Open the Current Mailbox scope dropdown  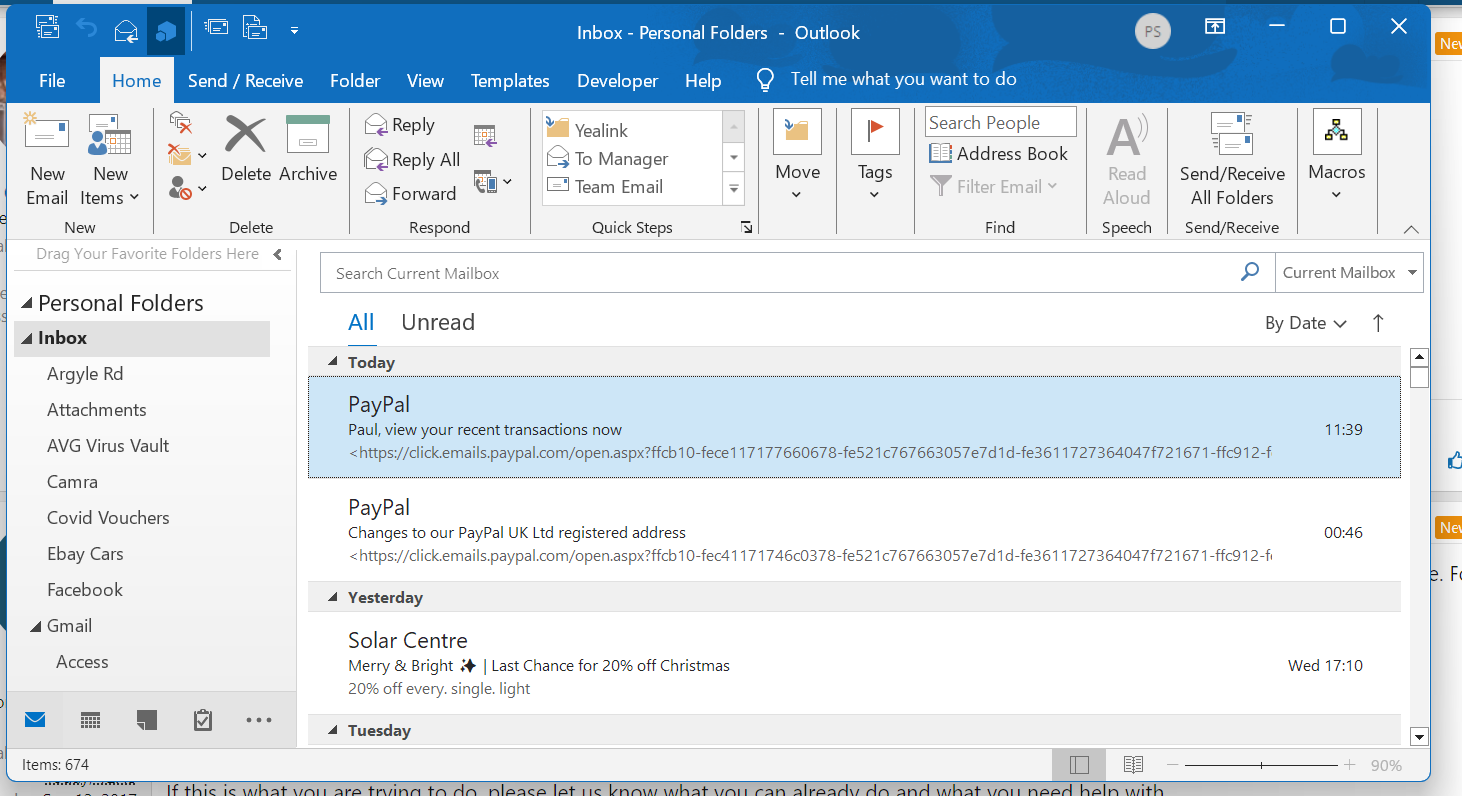1349,273
